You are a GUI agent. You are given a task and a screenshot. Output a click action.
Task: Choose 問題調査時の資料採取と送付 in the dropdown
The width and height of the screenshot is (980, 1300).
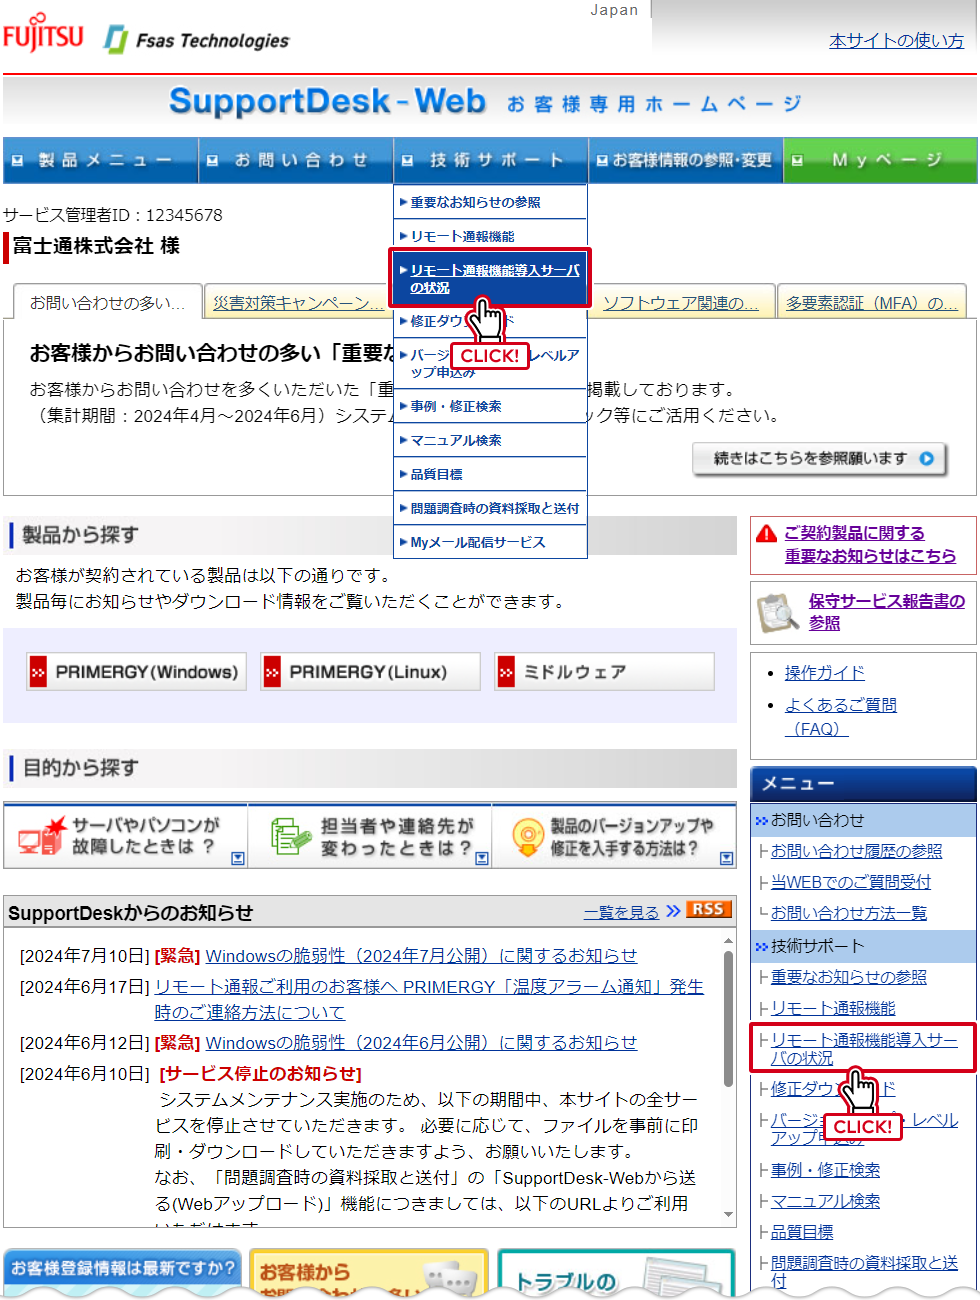coord(490,508)
